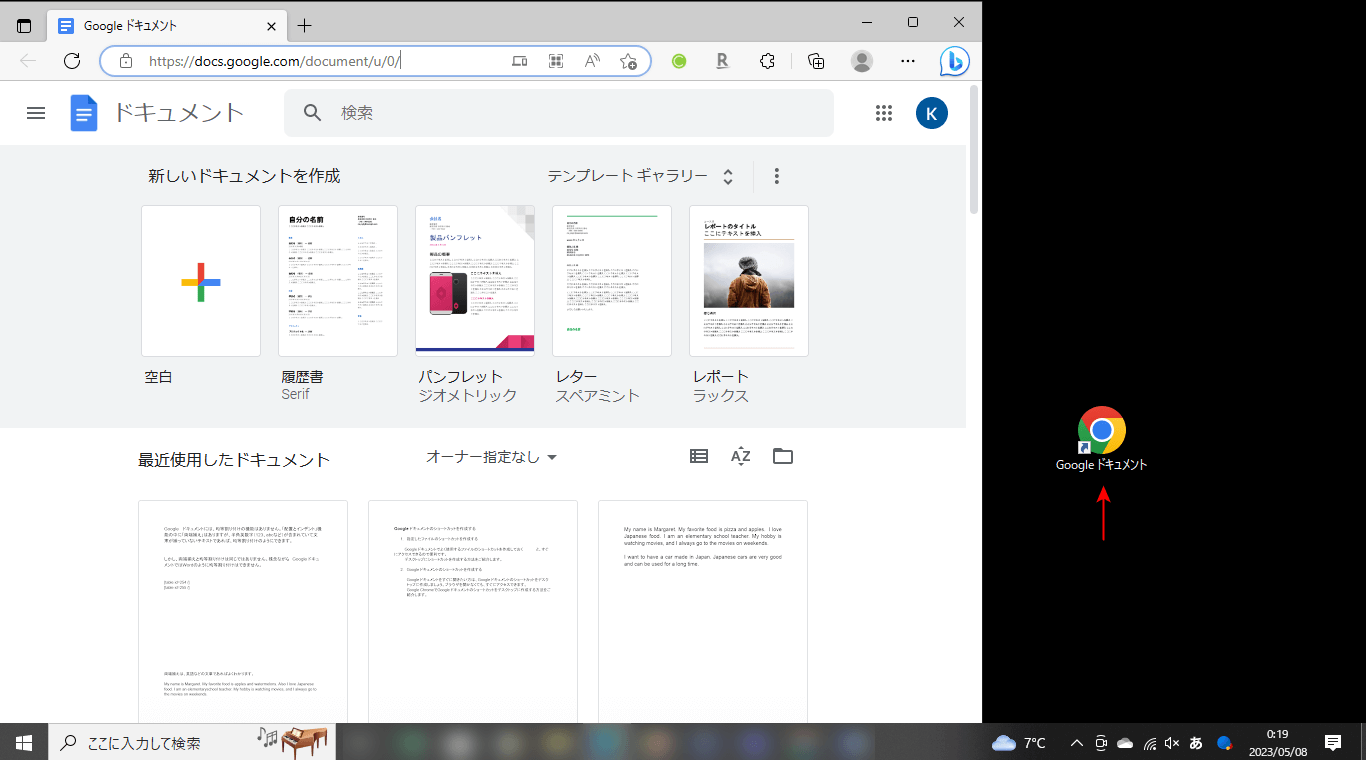This screenshot has height=760, width=1366.
Task: Open the notification center icon
Action: (1333, 743)
